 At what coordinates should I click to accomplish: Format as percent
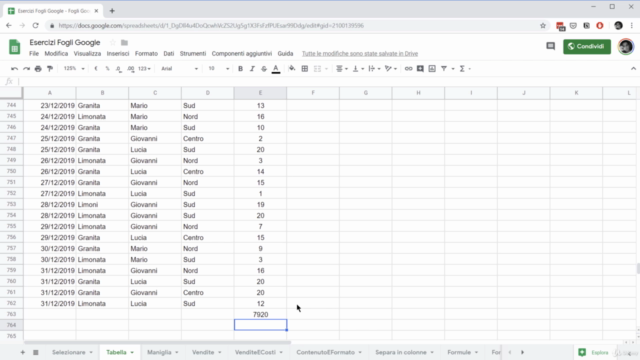tap(107, 69)
